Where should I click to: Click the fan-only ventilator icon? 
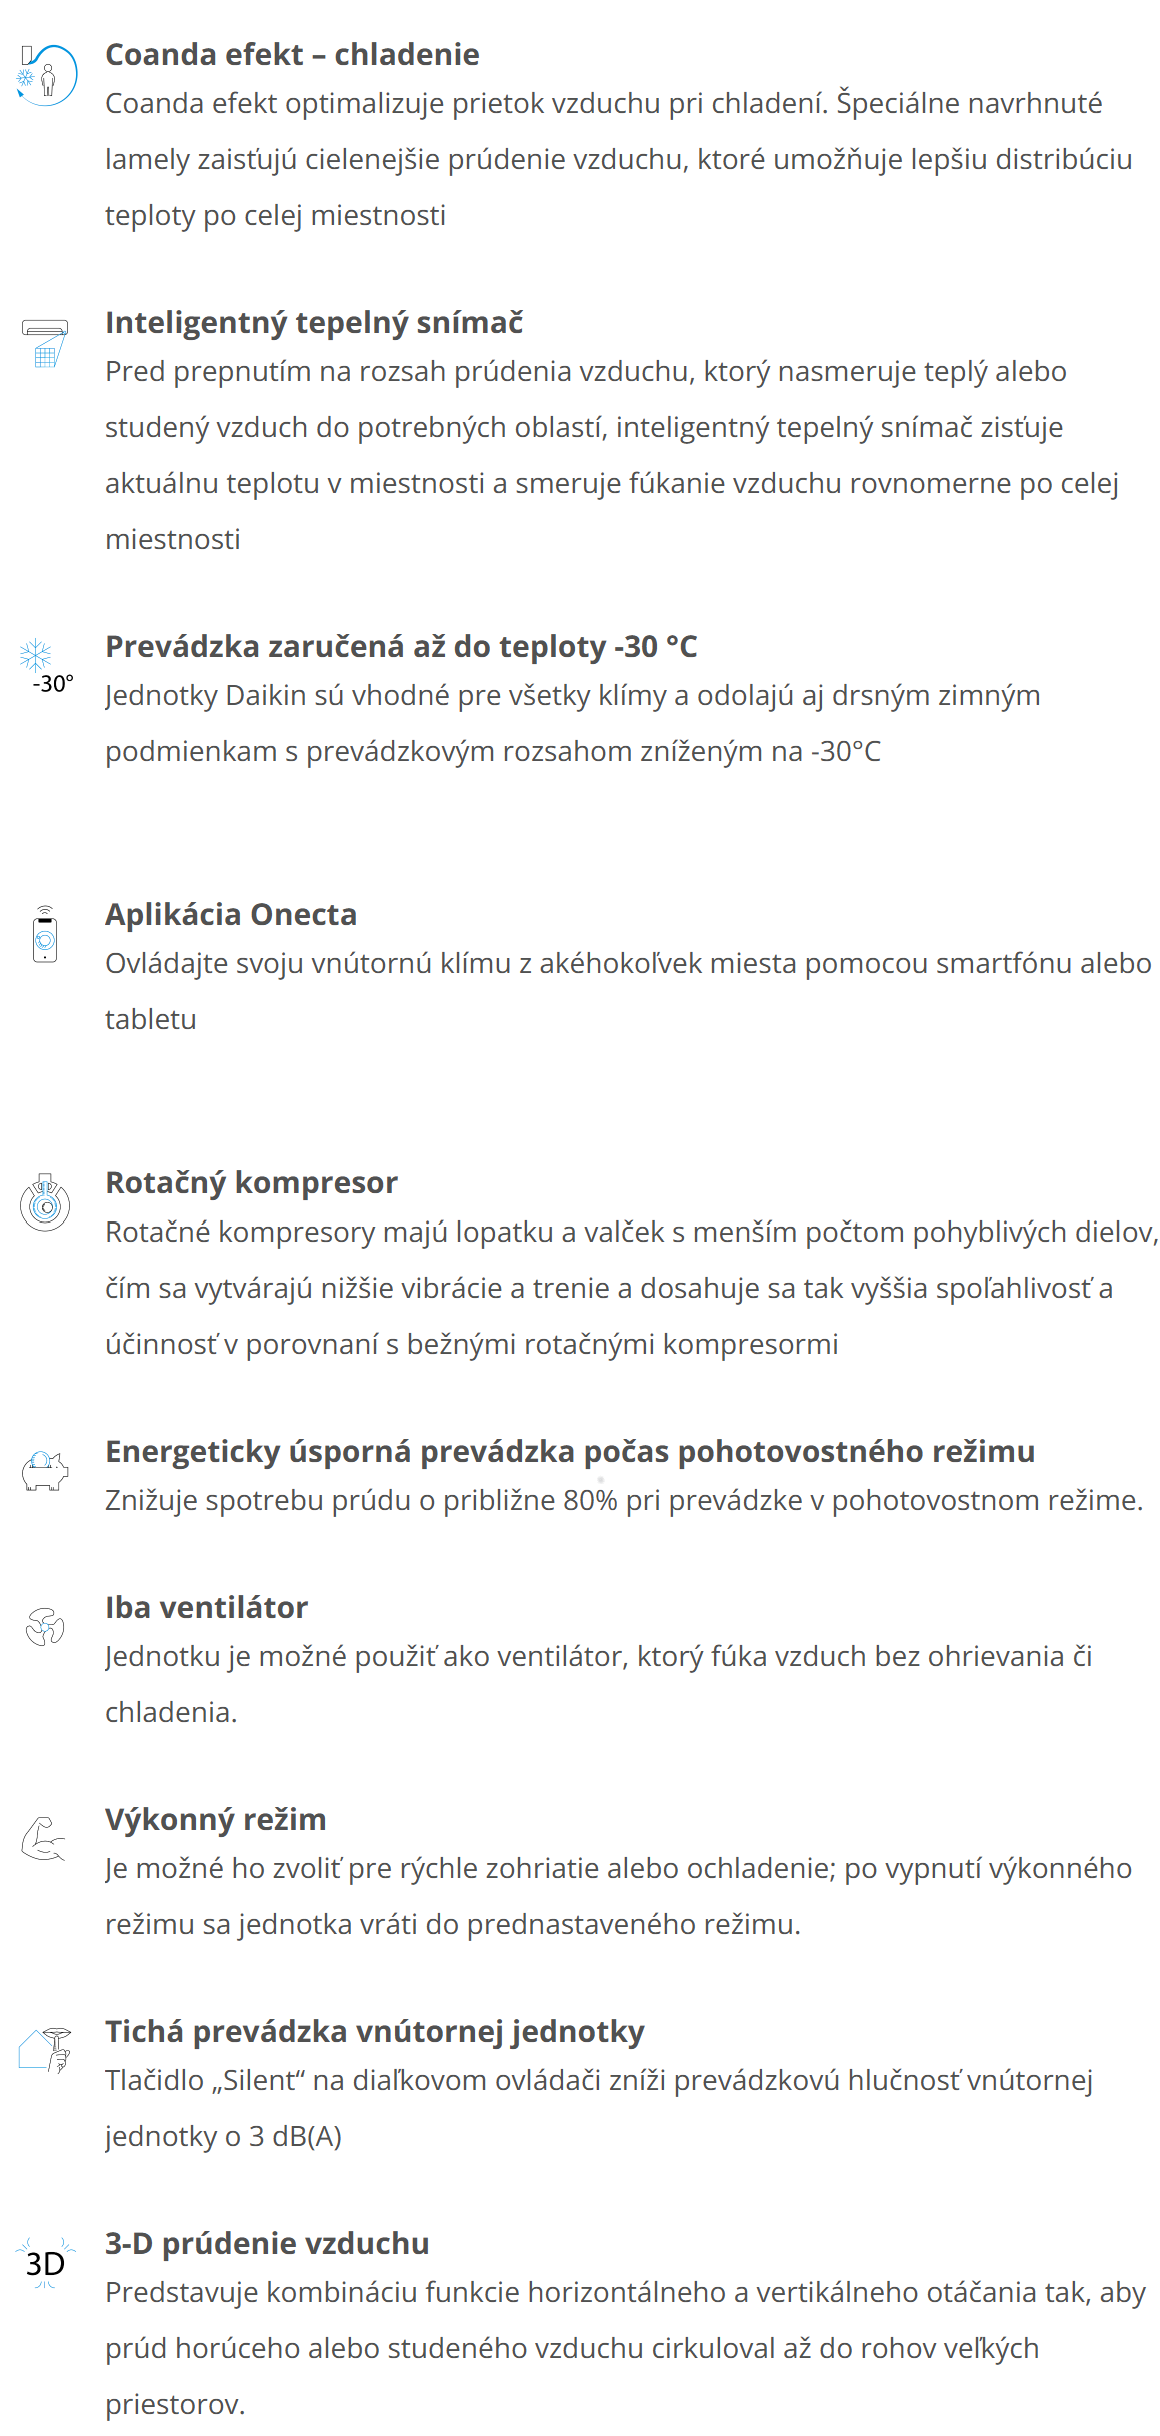45,1627
